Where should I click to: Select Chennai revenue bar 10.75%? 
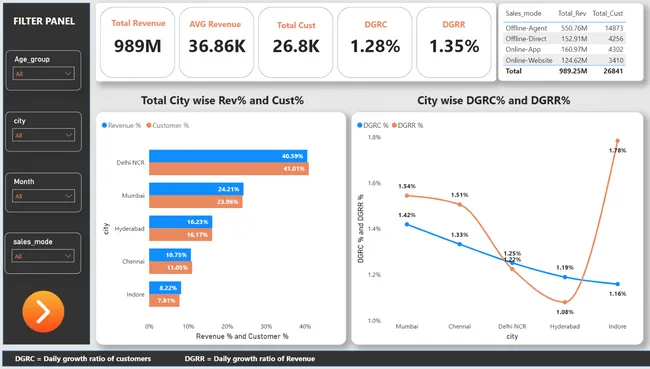[170, 255]
